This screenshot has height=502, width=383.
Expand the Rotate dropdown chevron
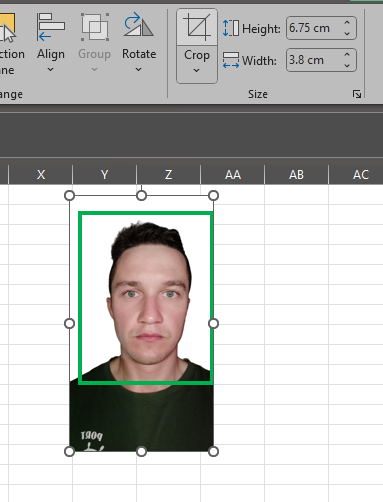[139, 69]
